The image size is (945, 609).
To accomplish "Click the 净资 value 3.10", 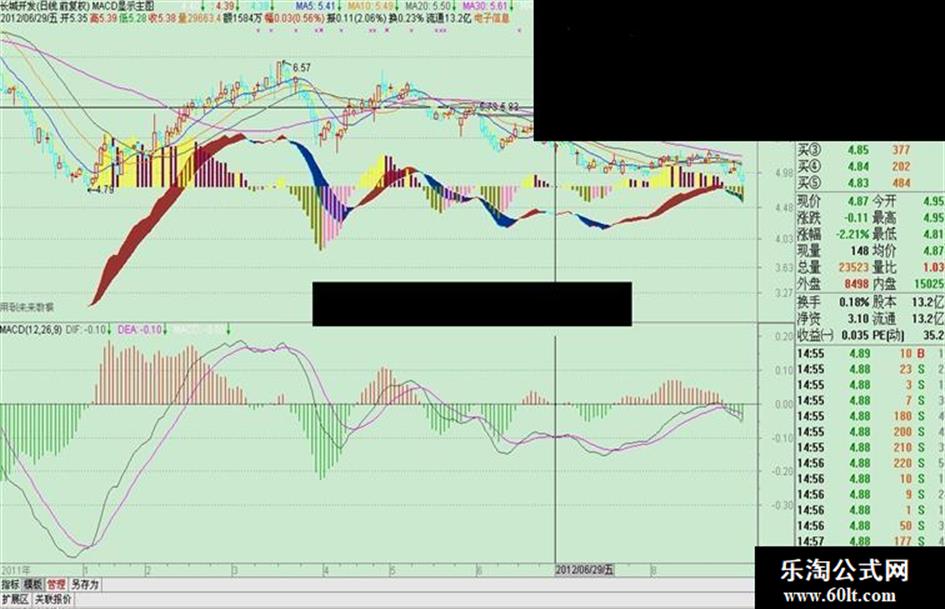I will pyautogui.click(x=858, y=318).
